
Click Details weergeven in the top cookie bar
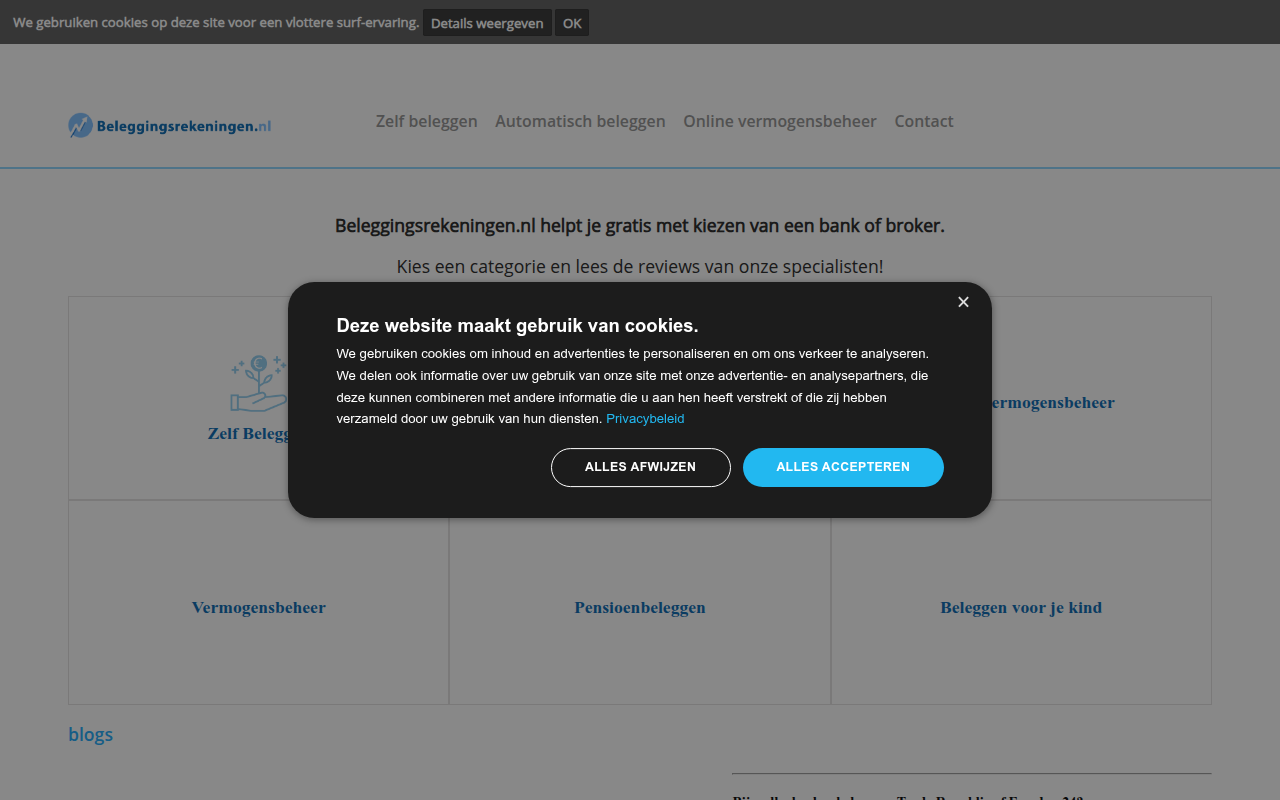487,23
